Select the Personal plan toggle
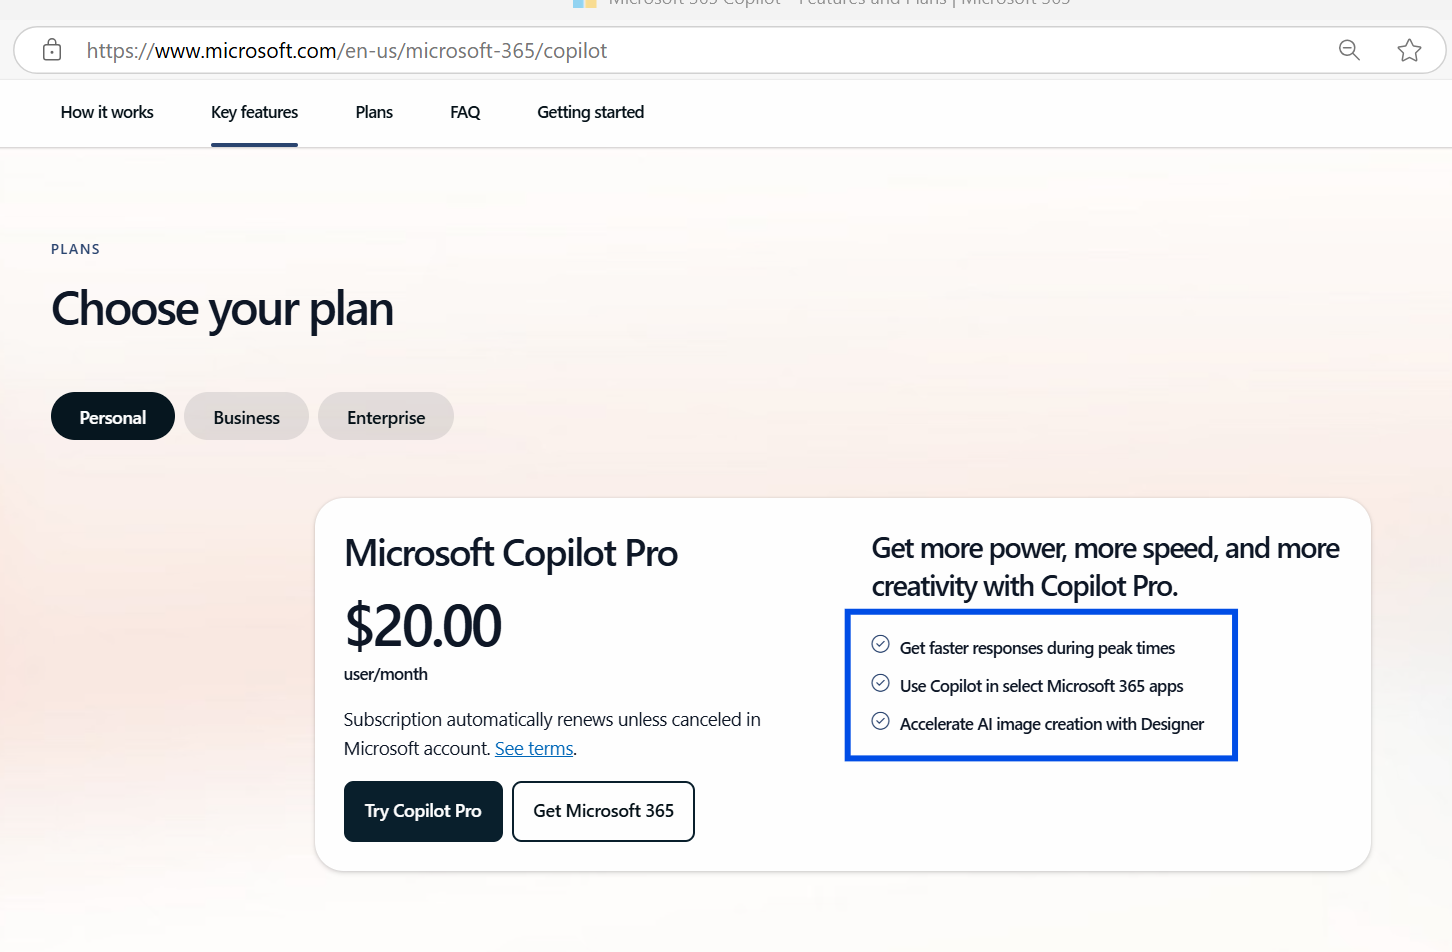1452x952 pixels. click(x=113, y=417)
